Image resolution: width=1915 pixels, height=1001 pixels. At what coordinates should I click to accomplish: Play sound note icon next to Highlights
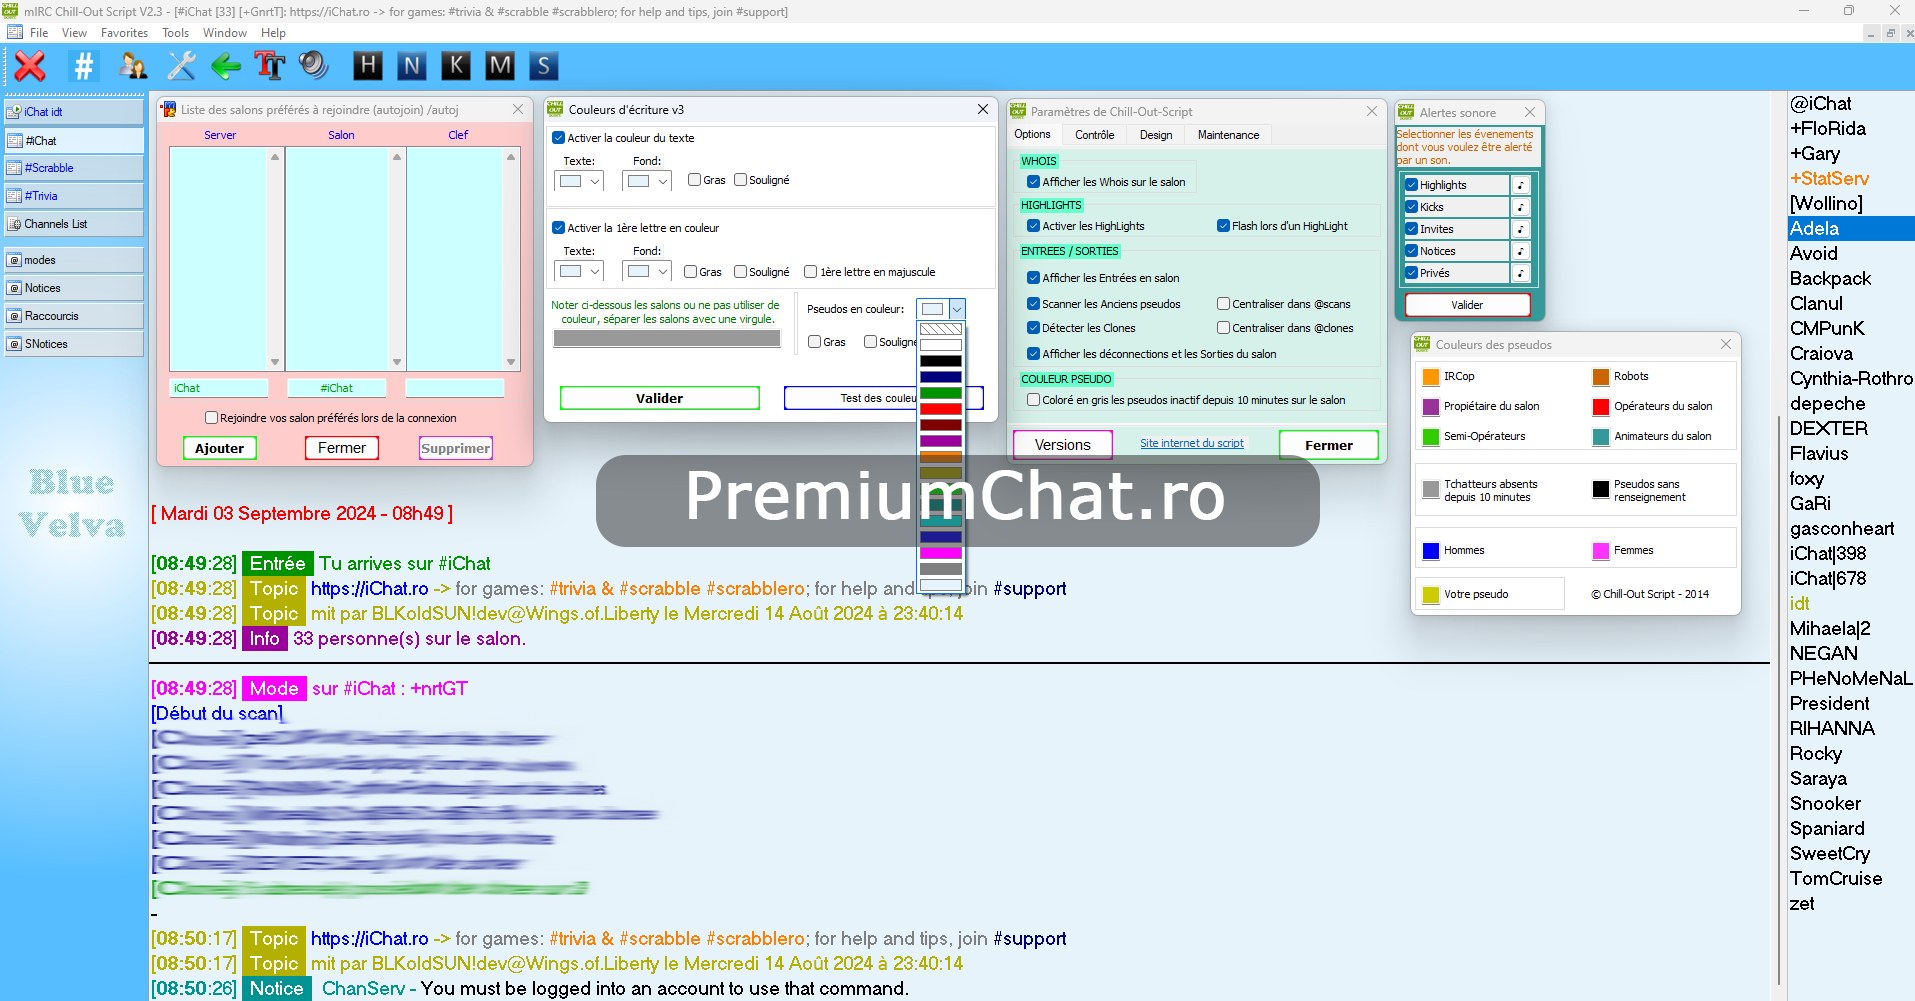(1520, 185)
